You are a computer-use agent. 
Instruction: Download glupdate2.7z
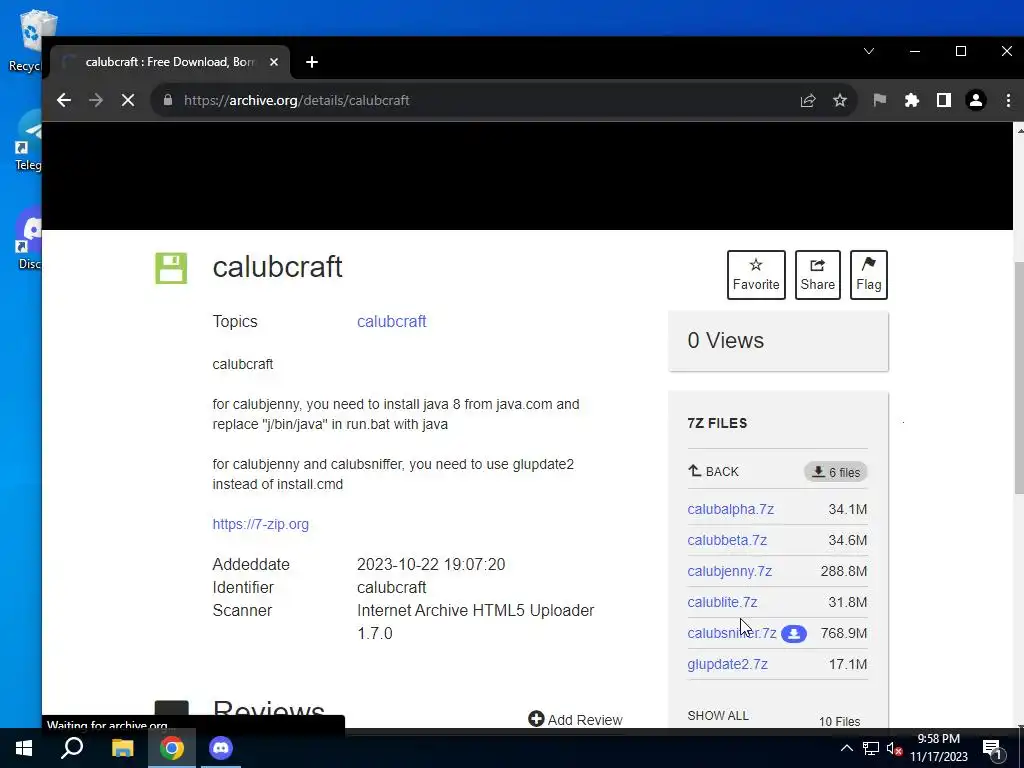click(x=727, y=664)
